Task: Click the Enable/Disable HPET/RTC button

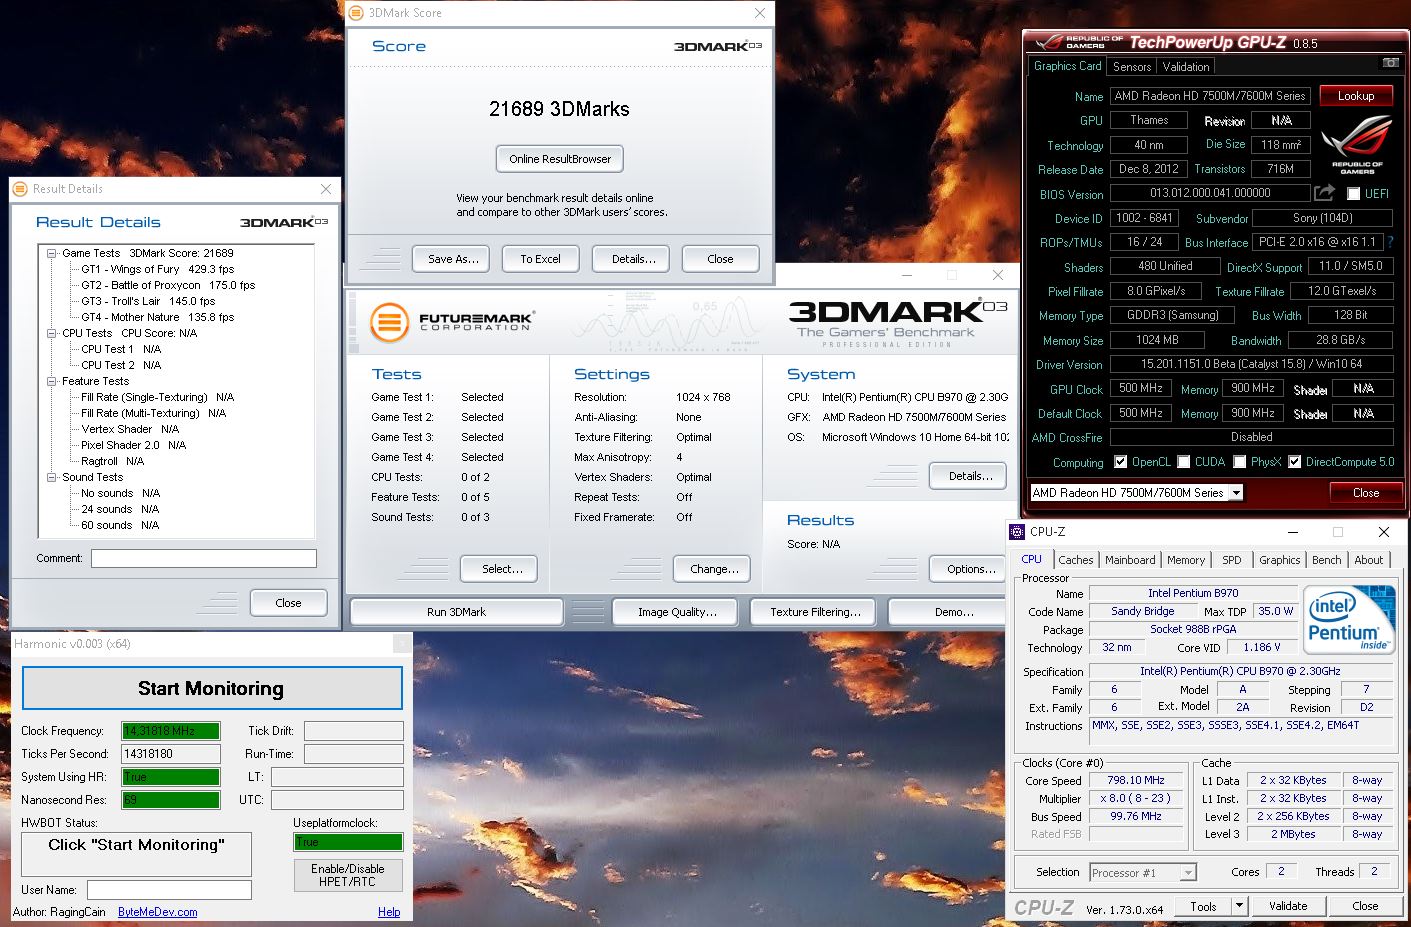Action: pyautogui.click(x=348, y=875)
